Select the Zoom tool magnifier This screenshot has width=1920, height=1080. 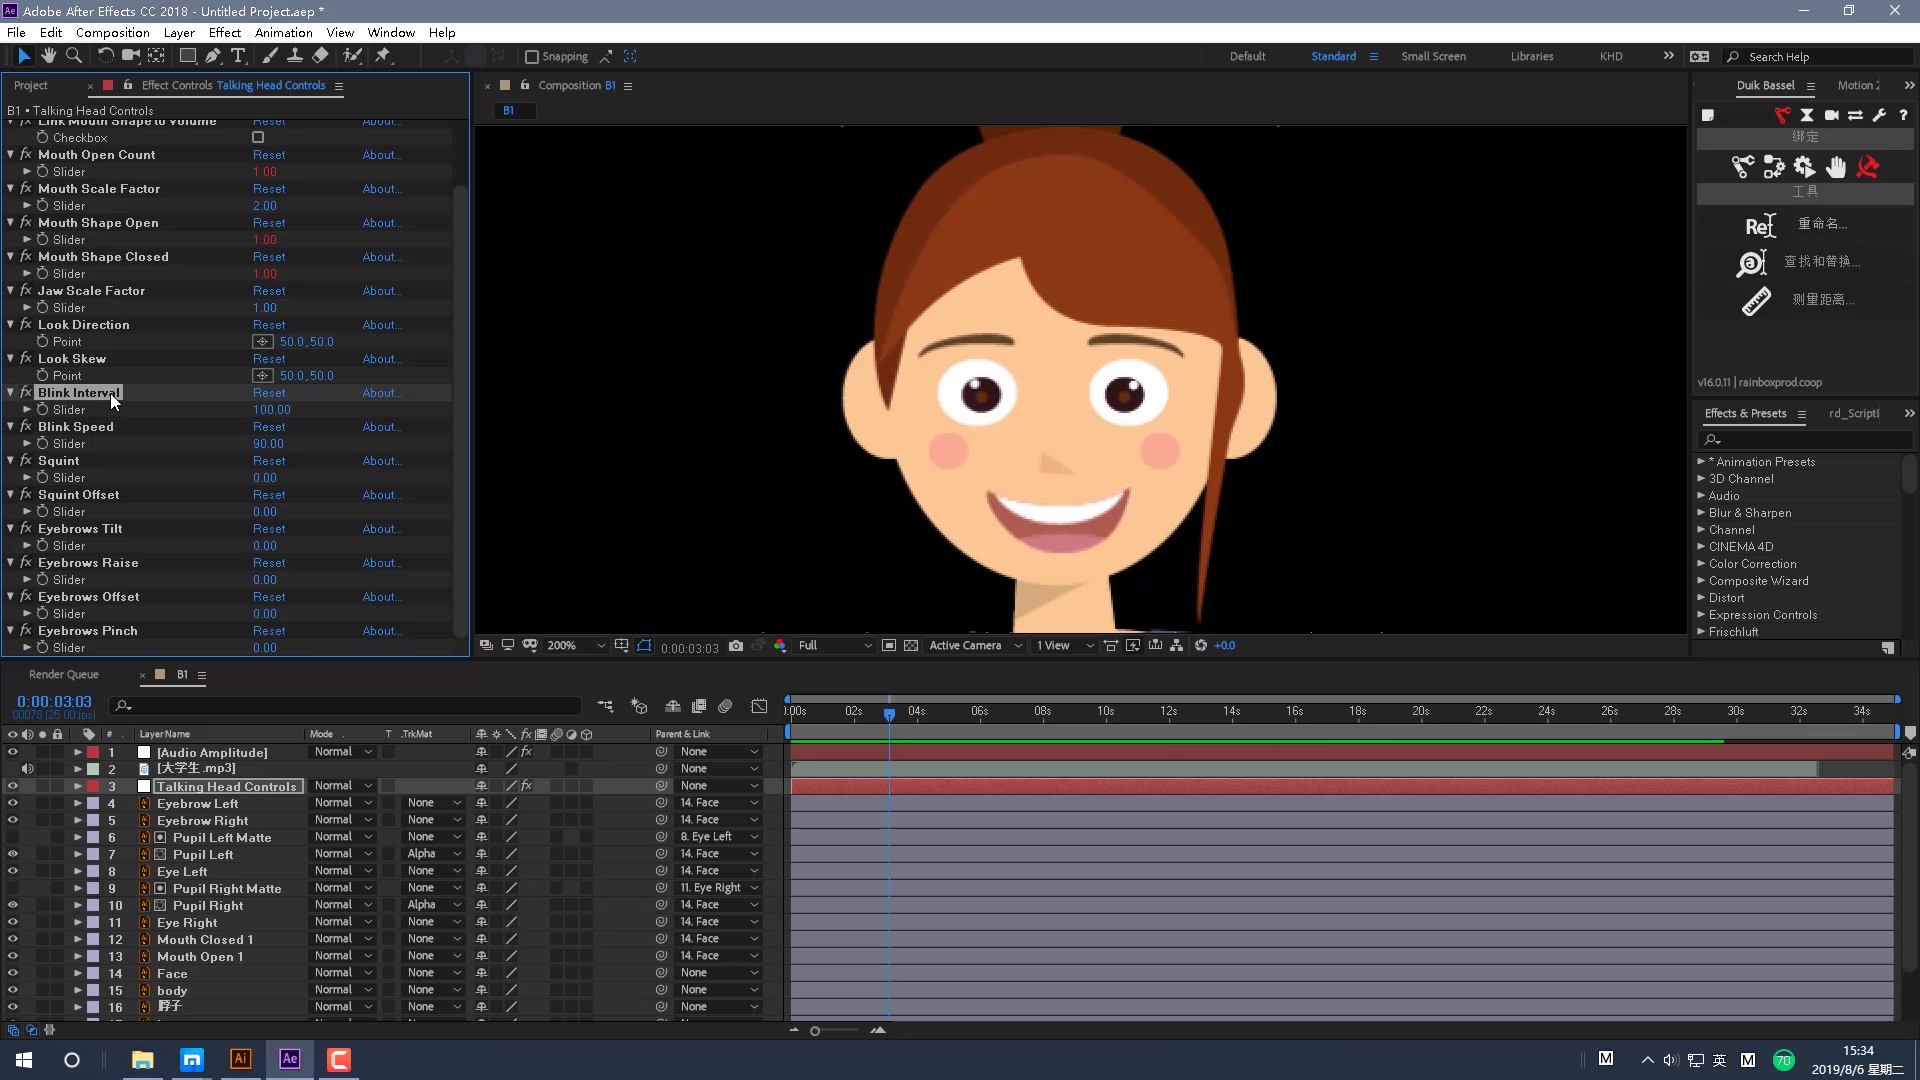click(74, 56)
